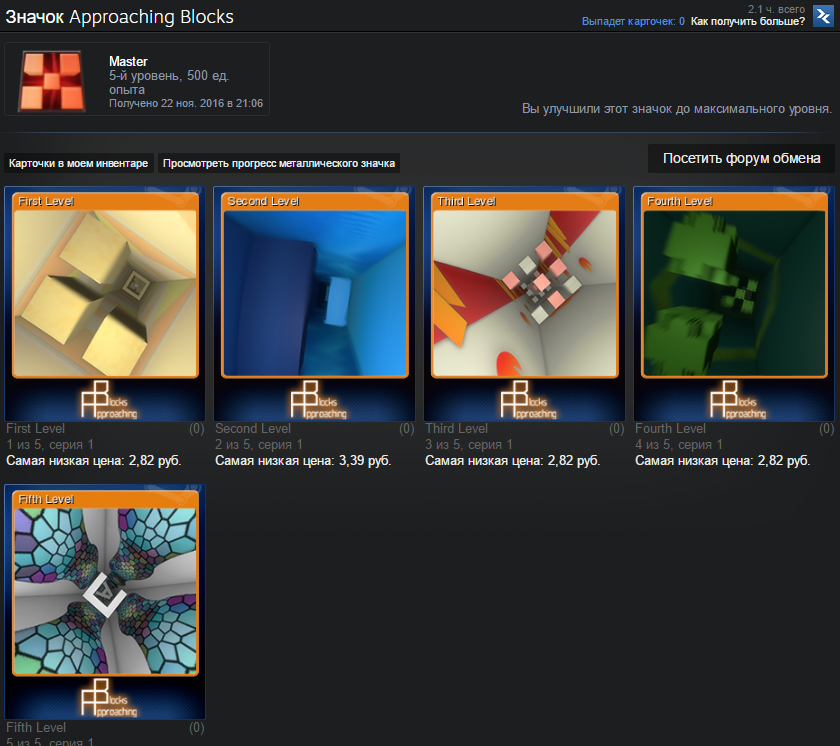The width and height of the screenshot is (840, 746).
Task: Click the 'Master' badge title
Action: pos(128,62)
